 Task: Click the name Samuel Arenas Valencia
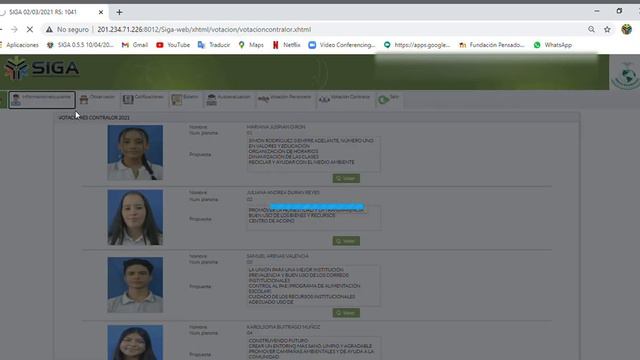pyautogui.click(x=278, y=256)
